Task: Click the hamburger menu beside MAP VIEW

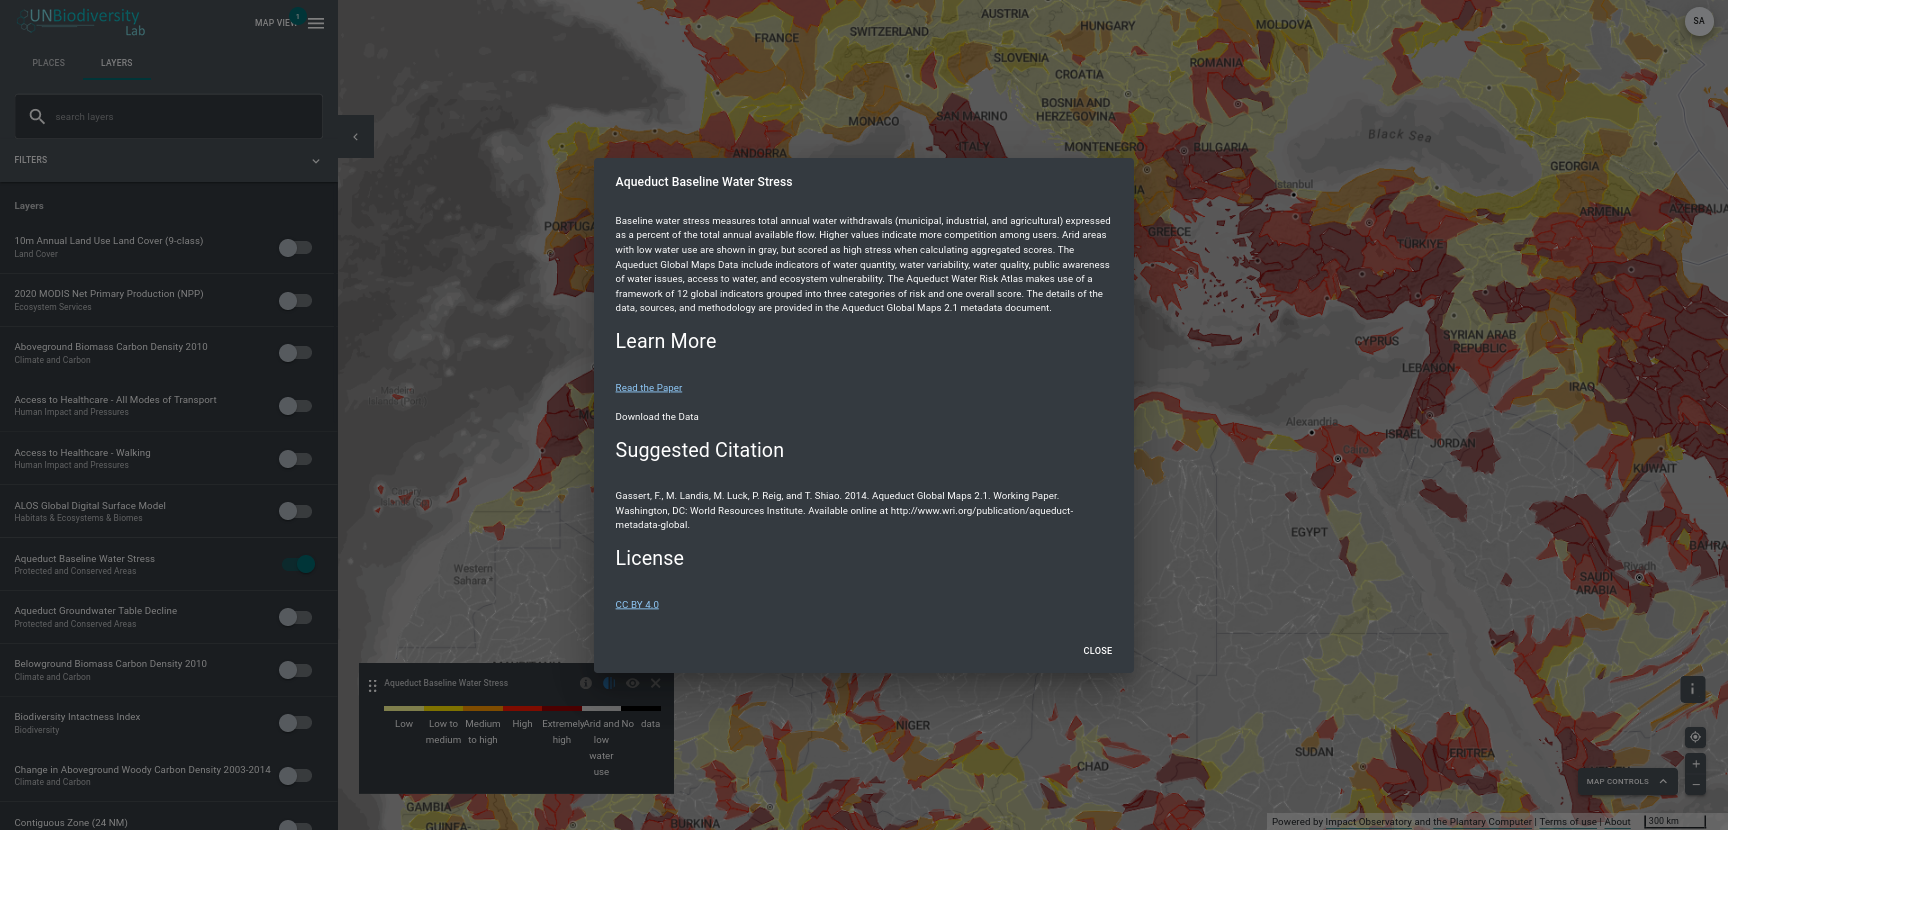Action: pos(316,23)
